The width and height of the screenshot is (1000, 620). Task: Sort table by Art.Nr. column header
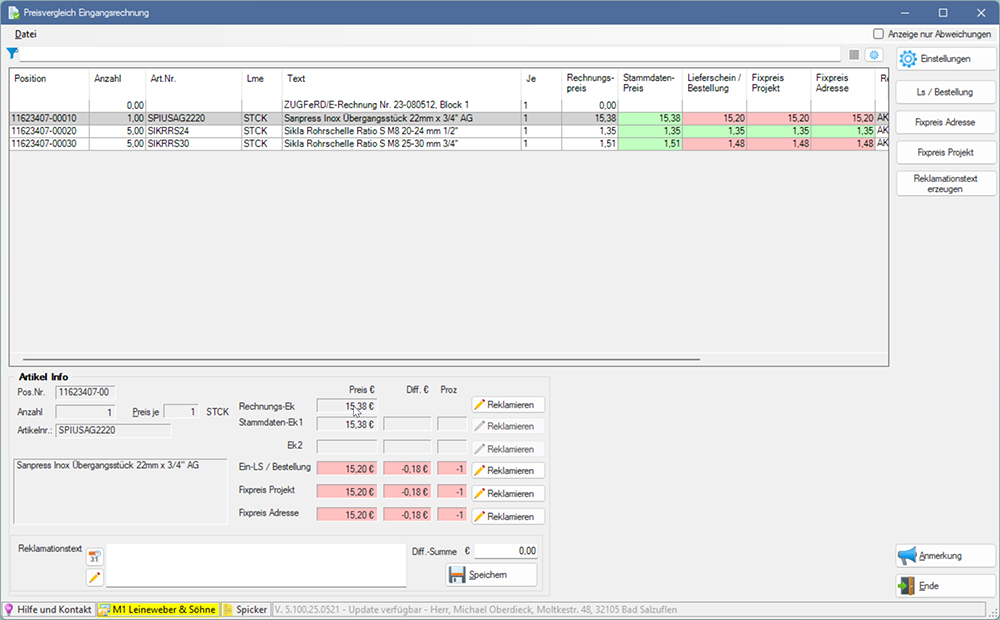[193, 78]
